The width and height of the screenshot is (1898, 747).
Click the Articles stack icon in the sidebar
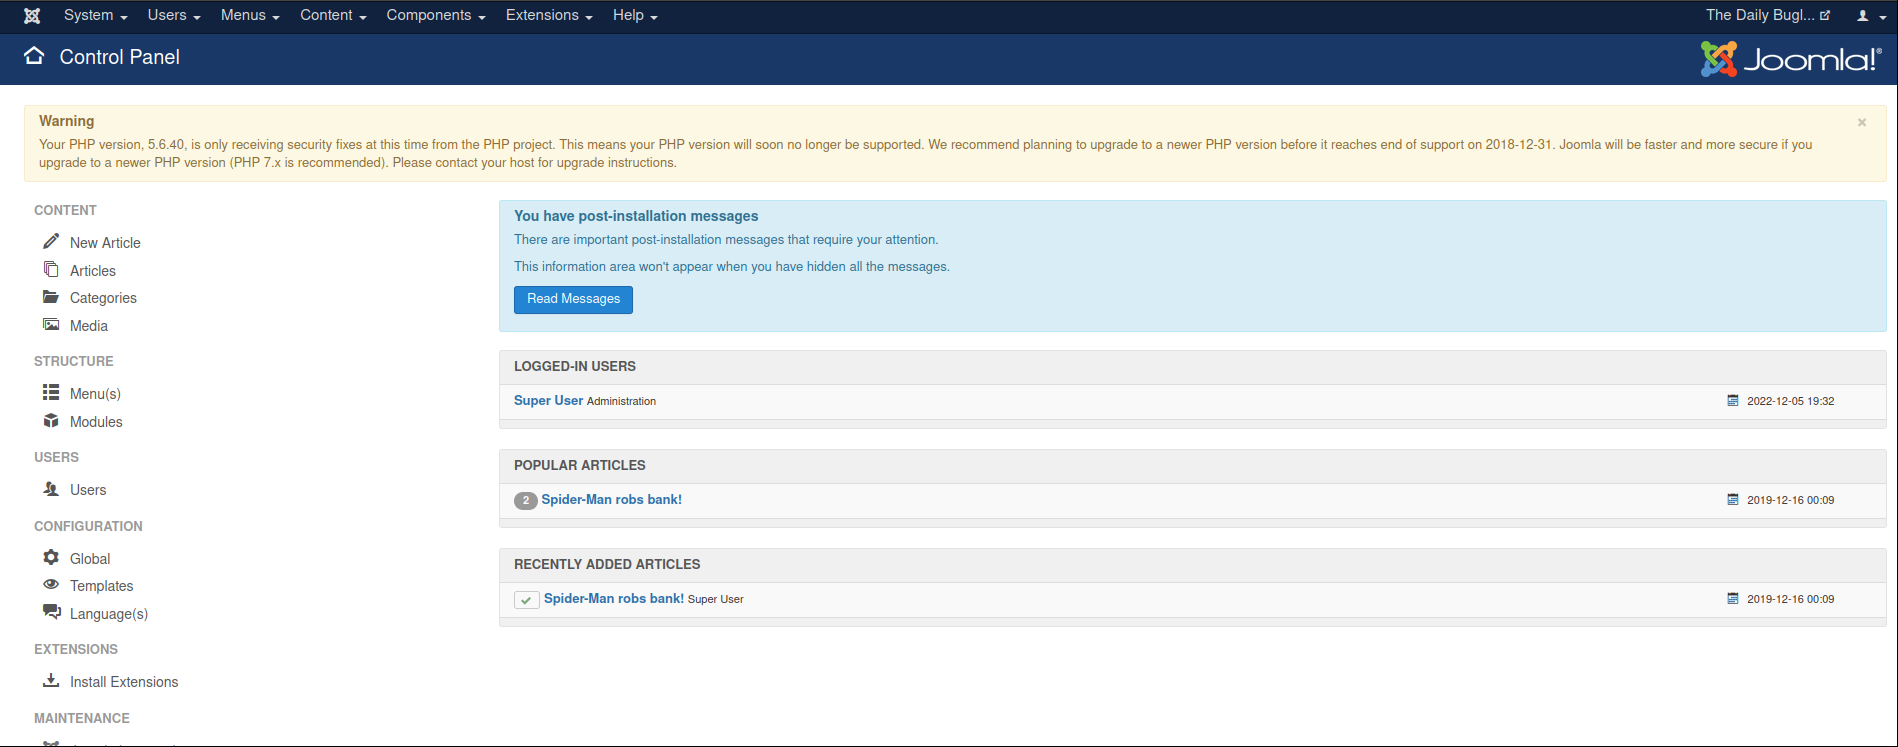51,269
